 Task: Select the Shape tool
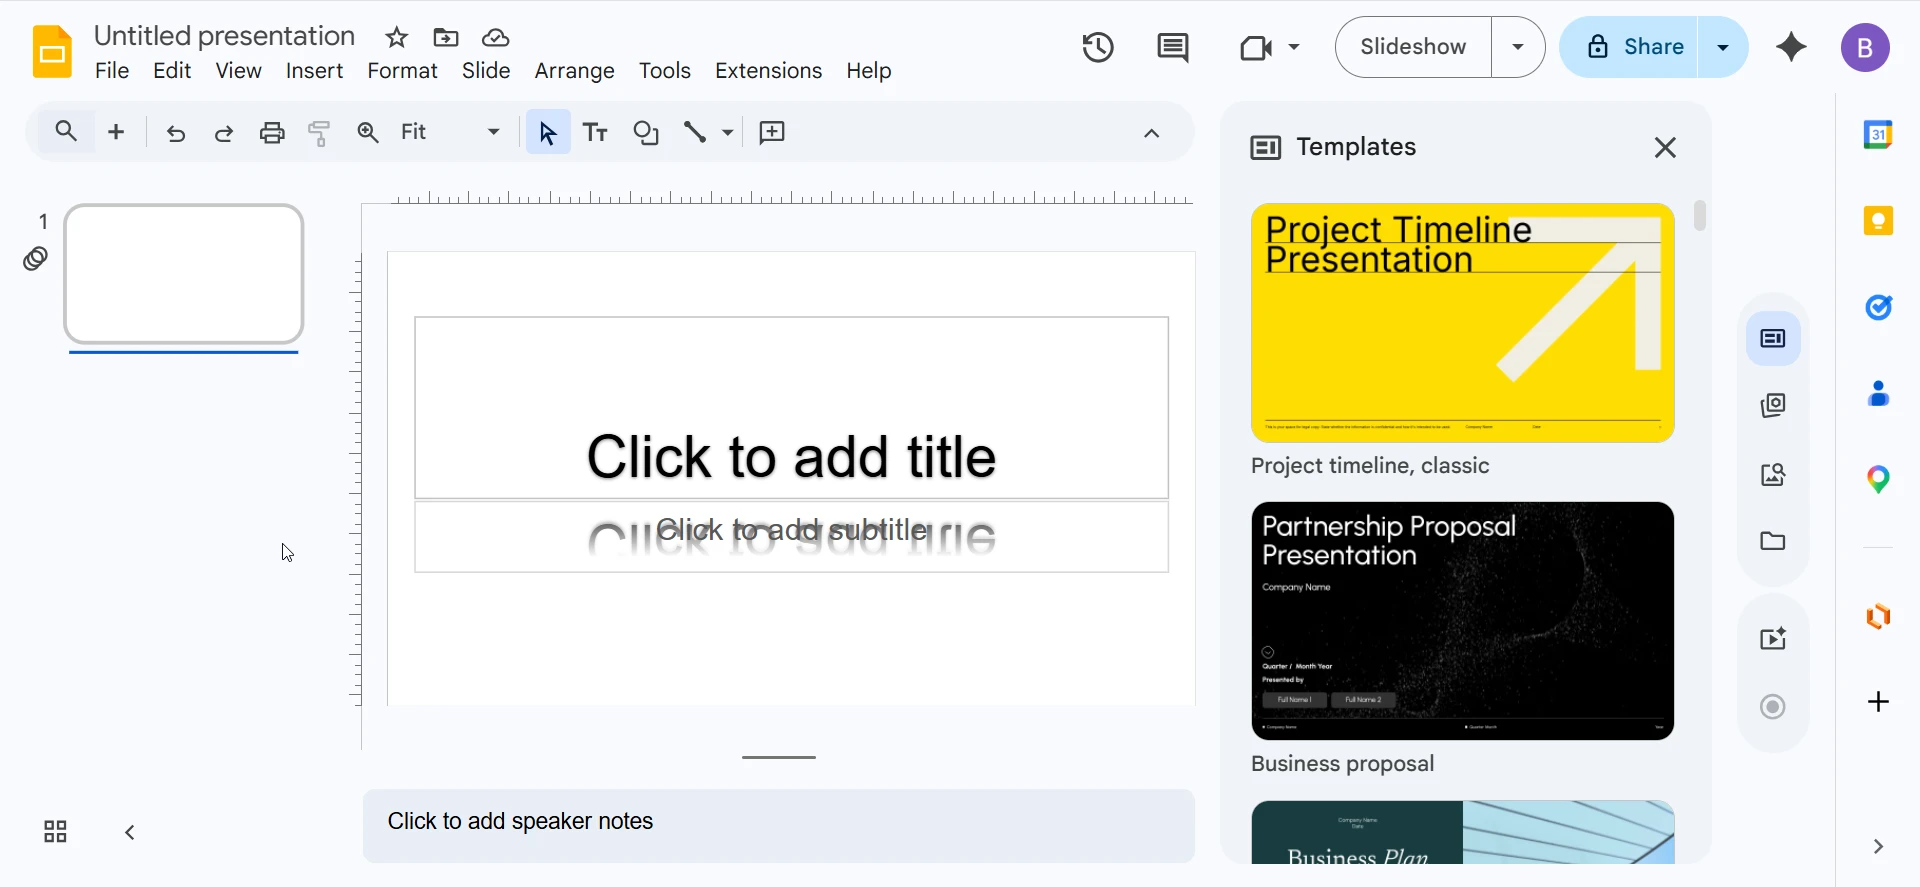pyautogui.click(x=646, y=133)
